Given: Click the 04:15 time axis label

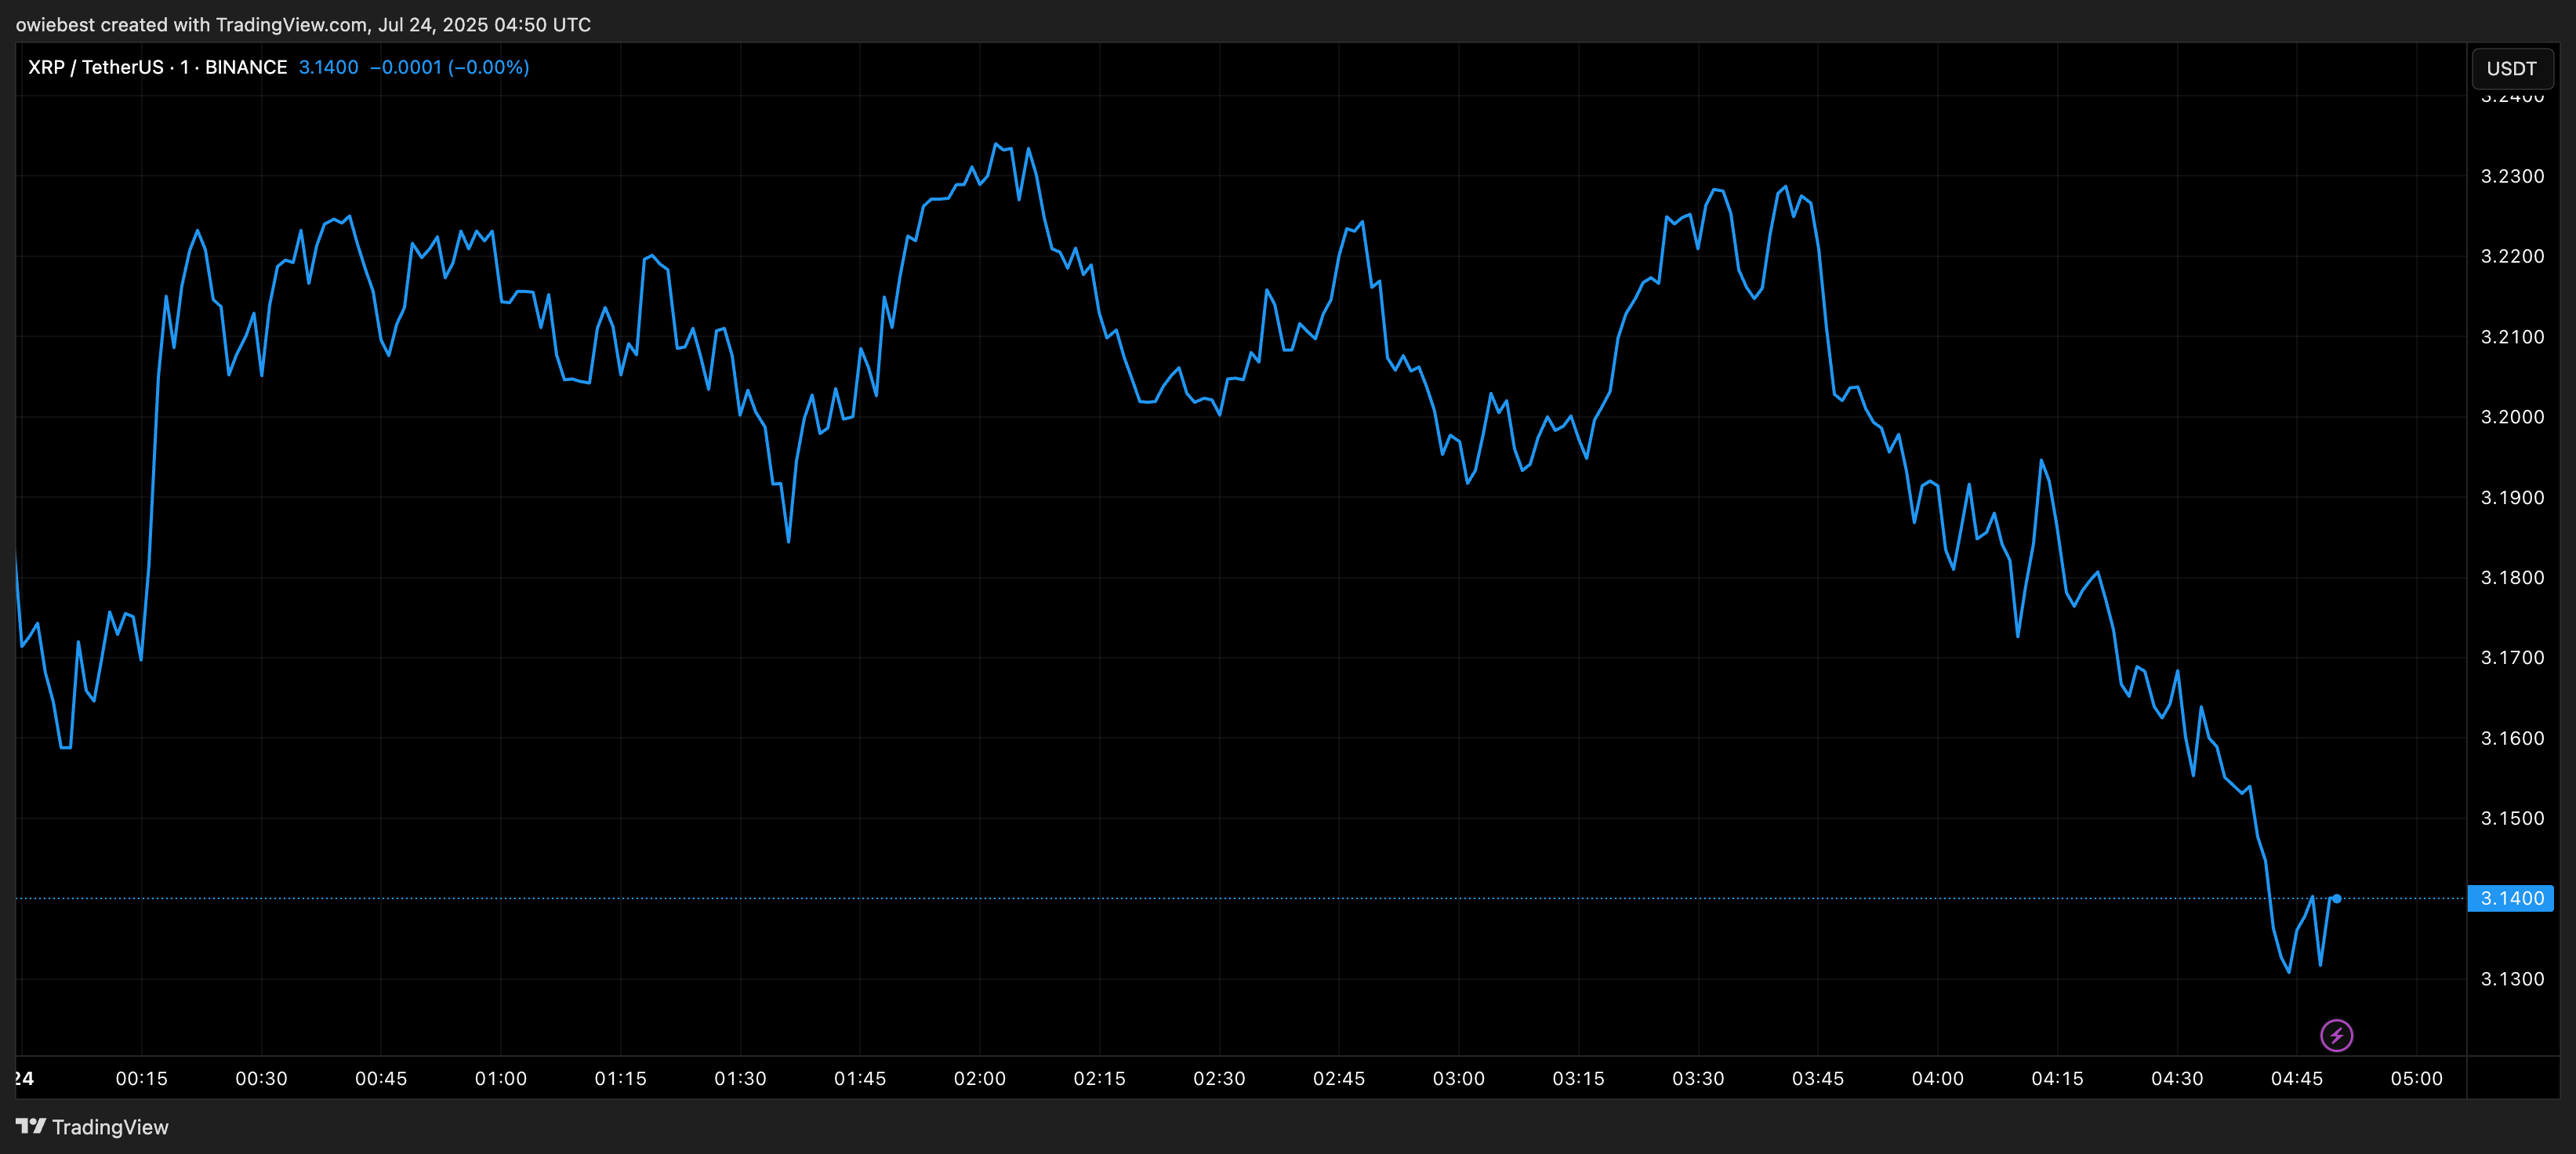Looking at the screenshot, I should click(x=2057, y=1078).
